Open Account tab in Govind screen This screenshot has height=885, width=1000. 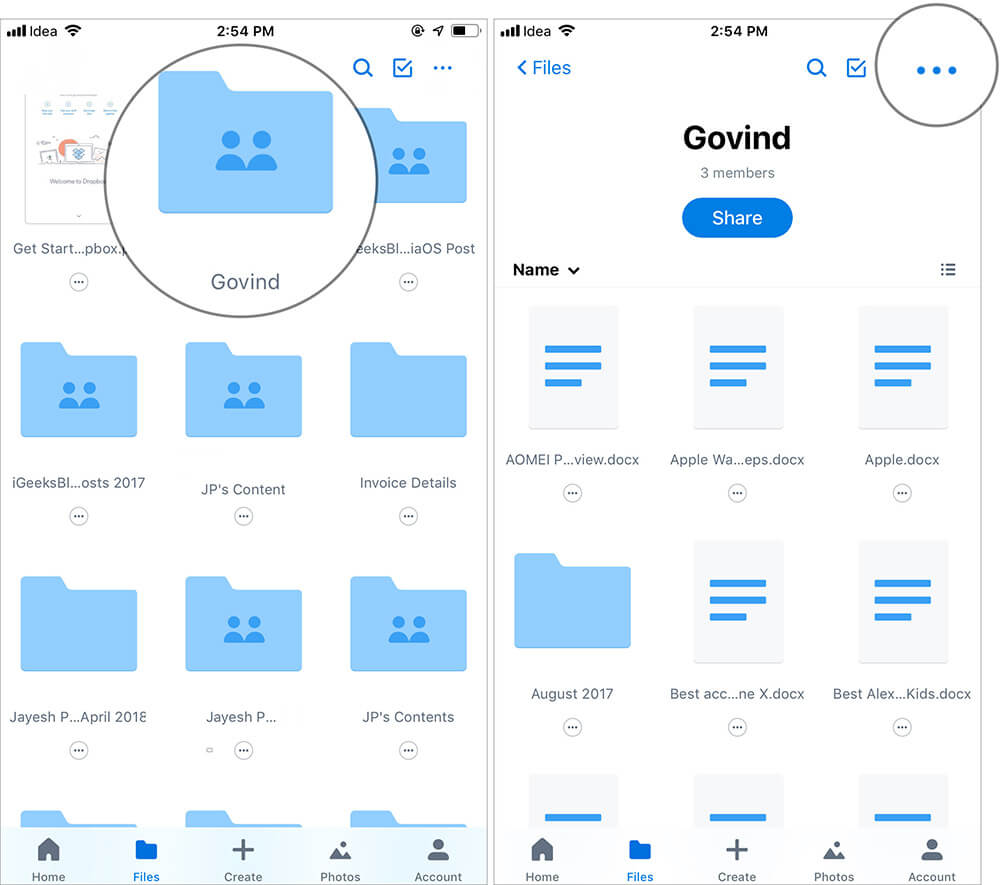coord(932,859)
